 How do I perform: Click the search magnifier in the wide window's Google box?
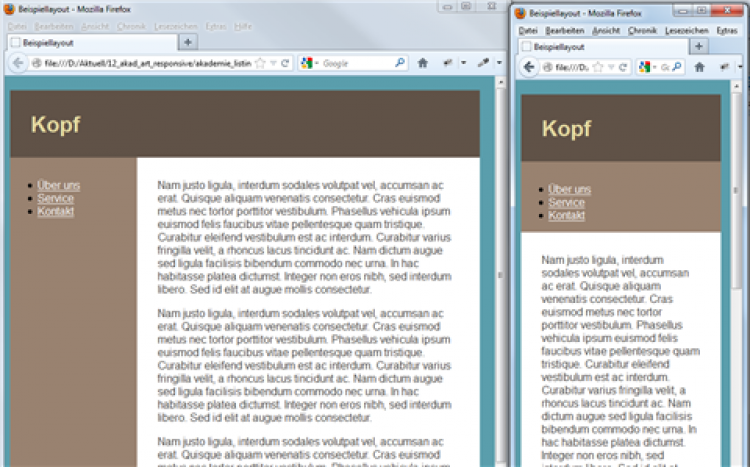400,63
